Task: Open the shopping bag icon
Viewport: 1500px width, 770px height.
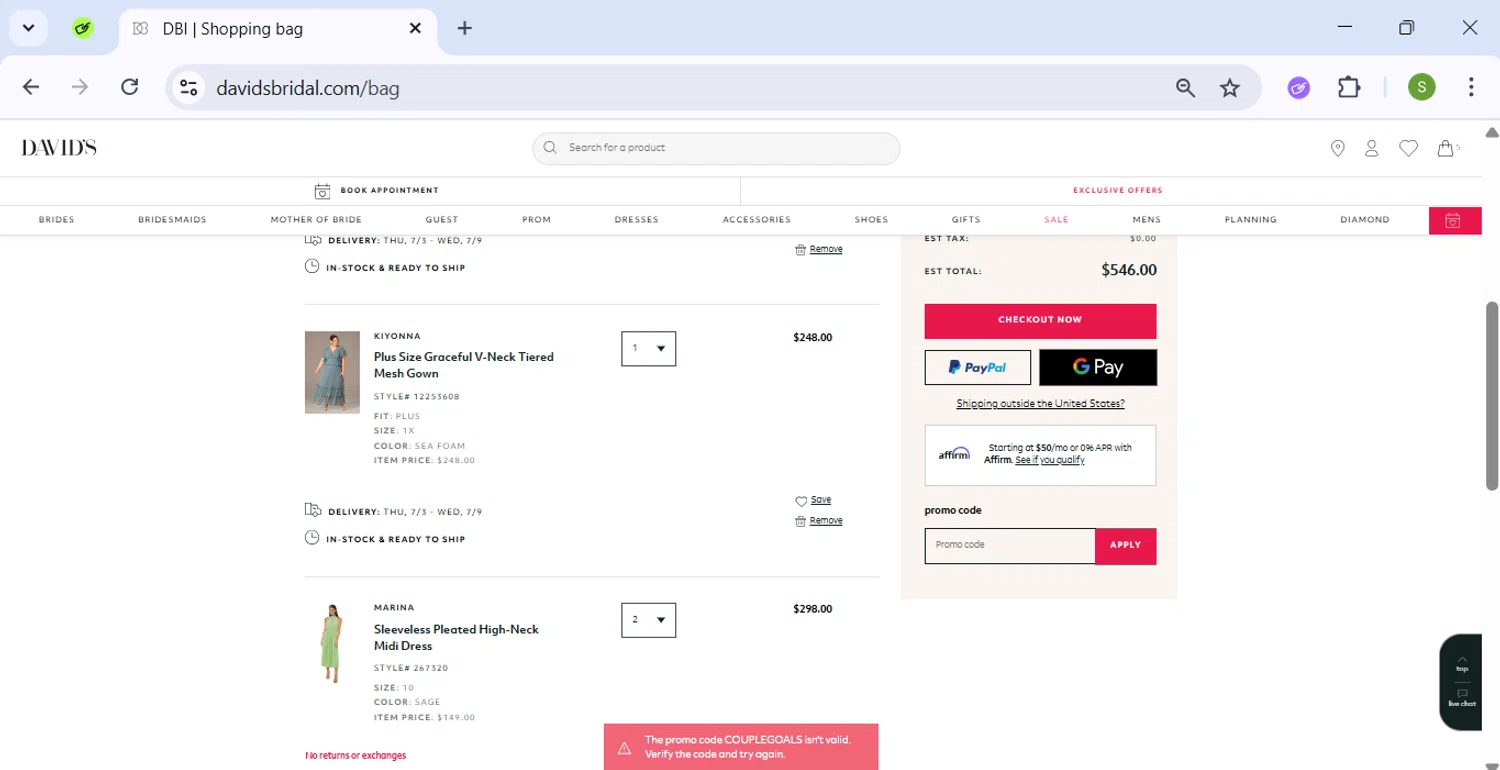Action: 1446,148
